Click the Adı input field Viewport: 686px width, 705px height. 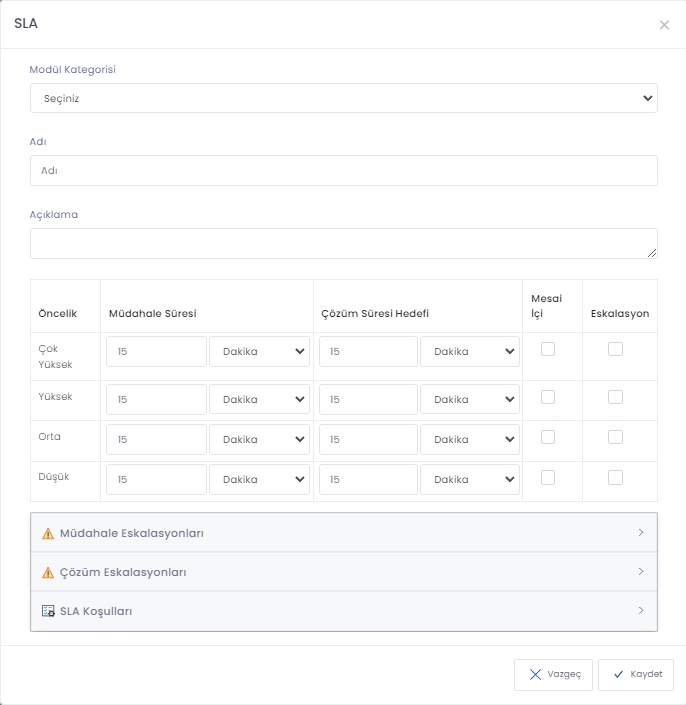tap(343, 170)
